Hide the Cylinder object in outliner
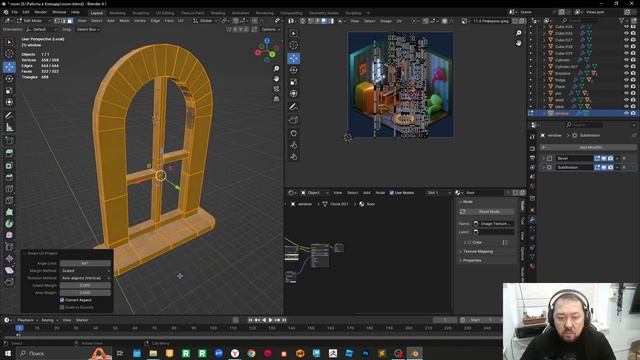The width and height of the screenshot is (640, 360). 627,60
